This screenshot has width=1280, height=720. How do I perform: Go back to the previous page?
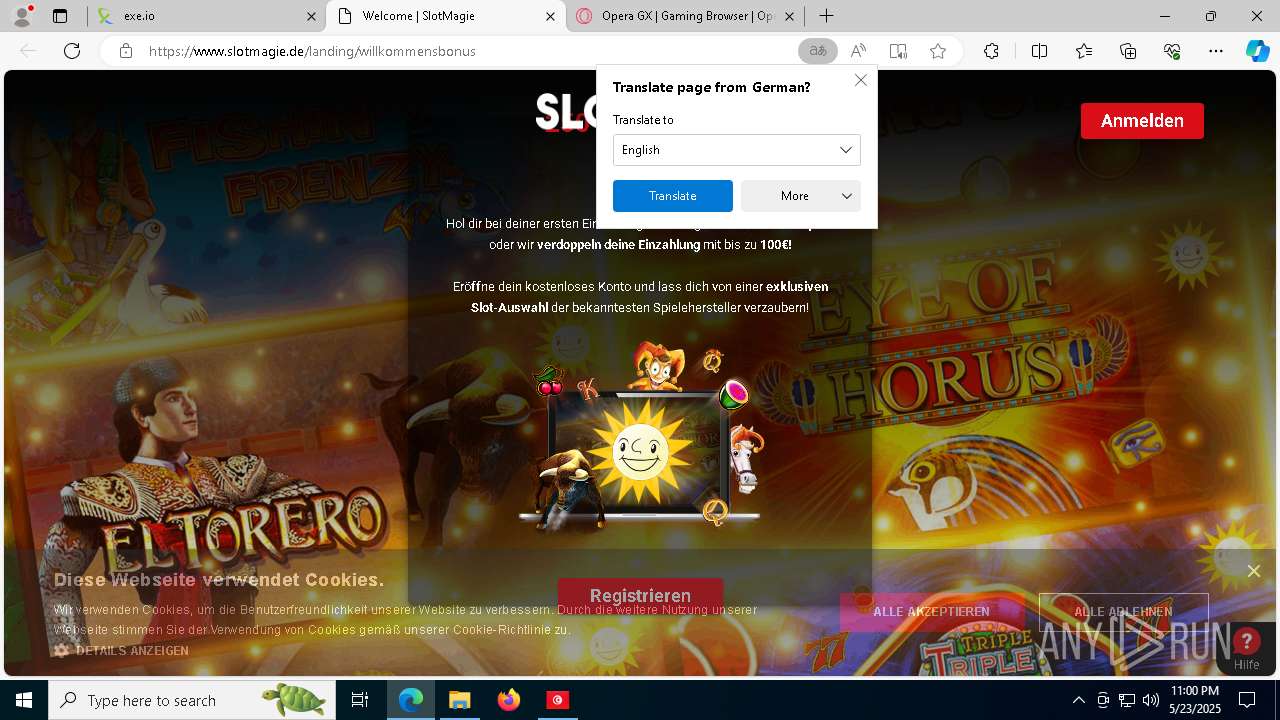29,51
